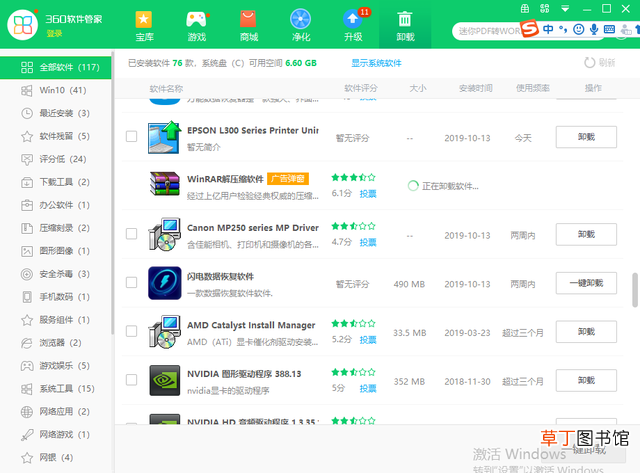Open the 商城 store tab
The image size is (640, 473).
point(249,26)
